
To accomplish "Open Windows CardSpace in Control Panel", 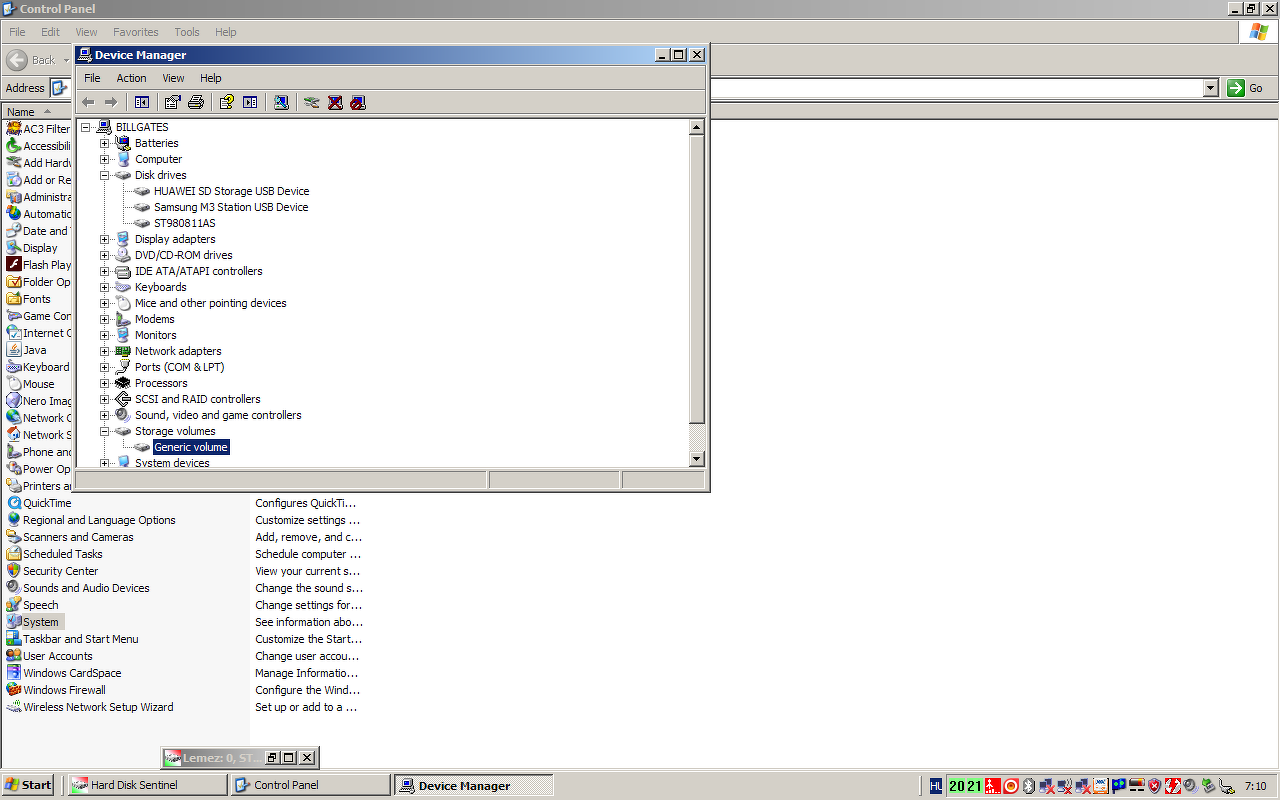I will coord(64,673).
